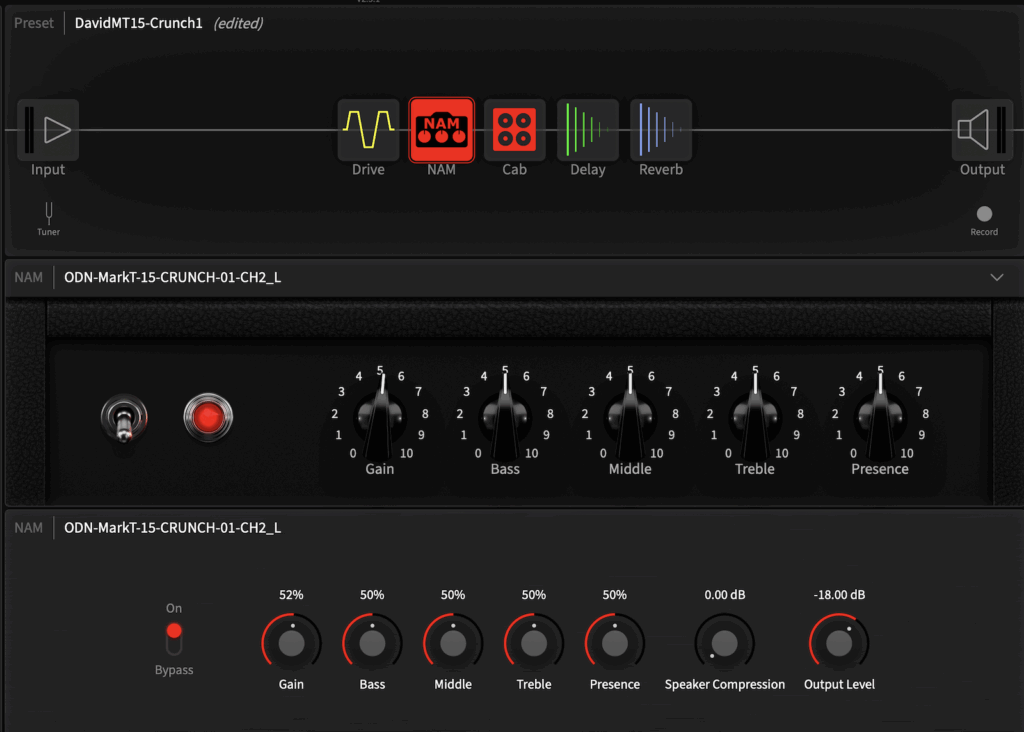Click the -18.00 dB output value
Viewport: 1024px width, 732px height.
(839, 595)
